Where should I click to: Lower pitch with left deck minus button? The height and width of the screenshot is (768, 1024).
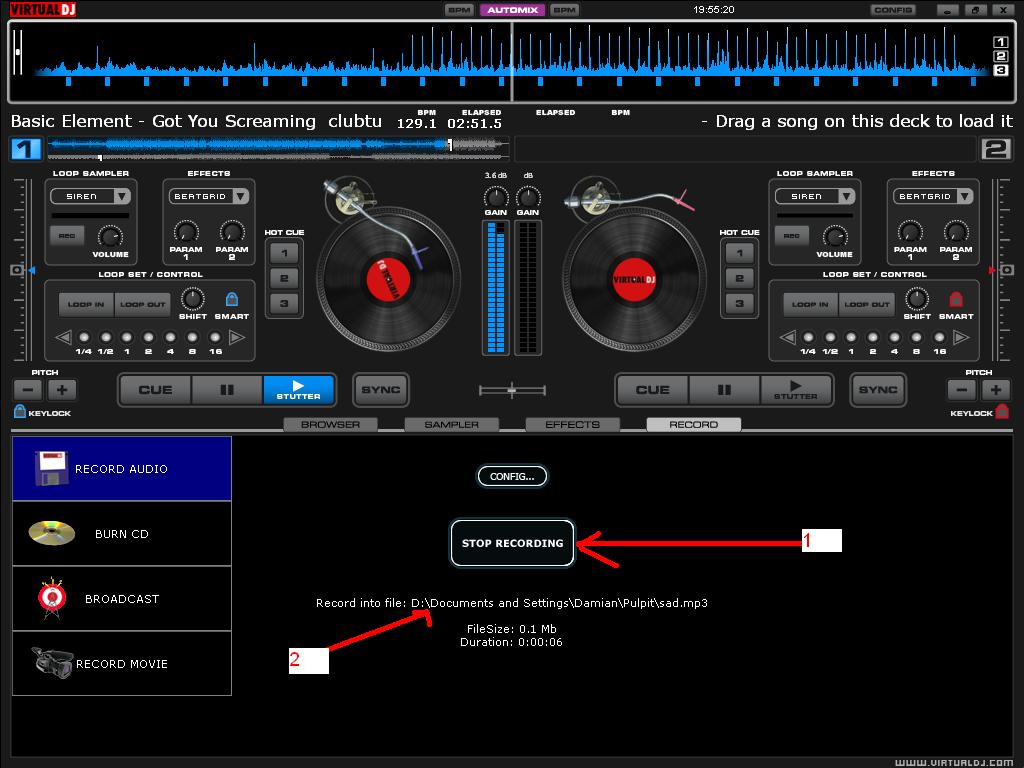28,390
